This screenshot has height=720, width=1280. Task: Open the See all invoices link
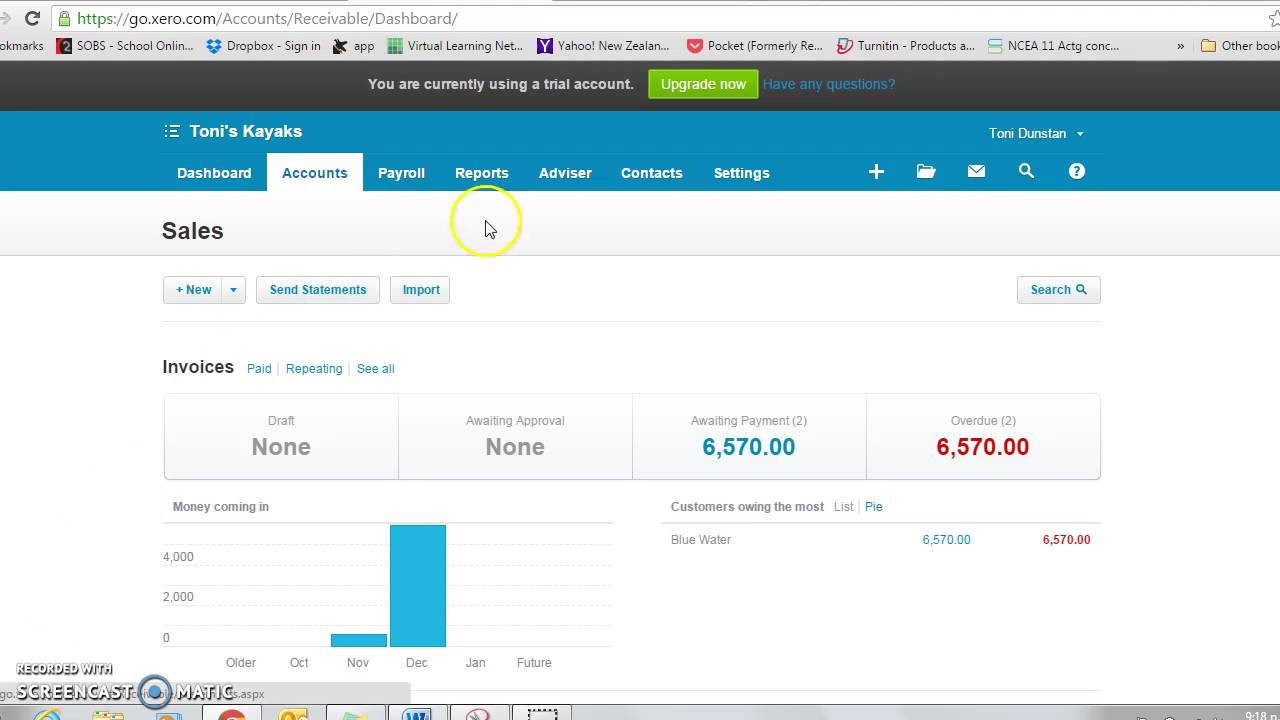[375, 369]
